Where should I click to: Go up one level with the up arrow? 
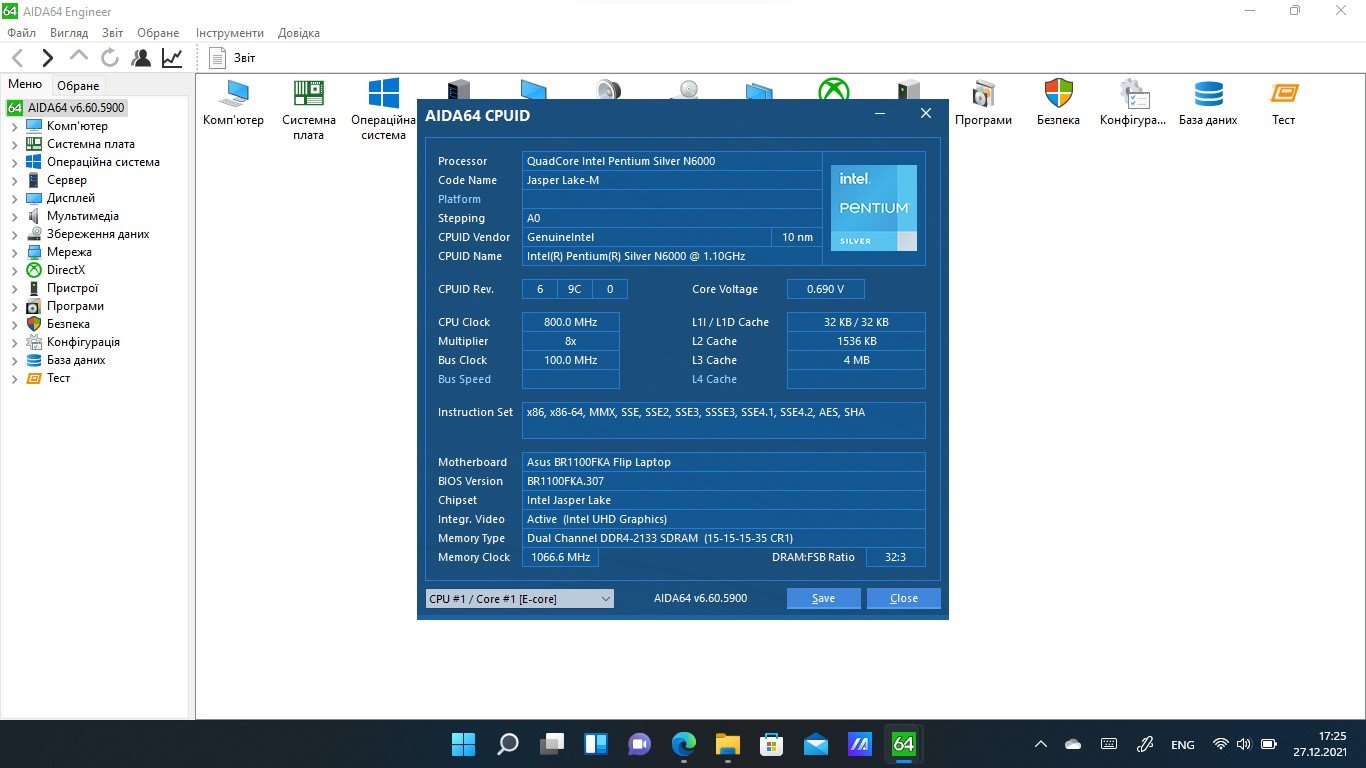tap(79, 57)
